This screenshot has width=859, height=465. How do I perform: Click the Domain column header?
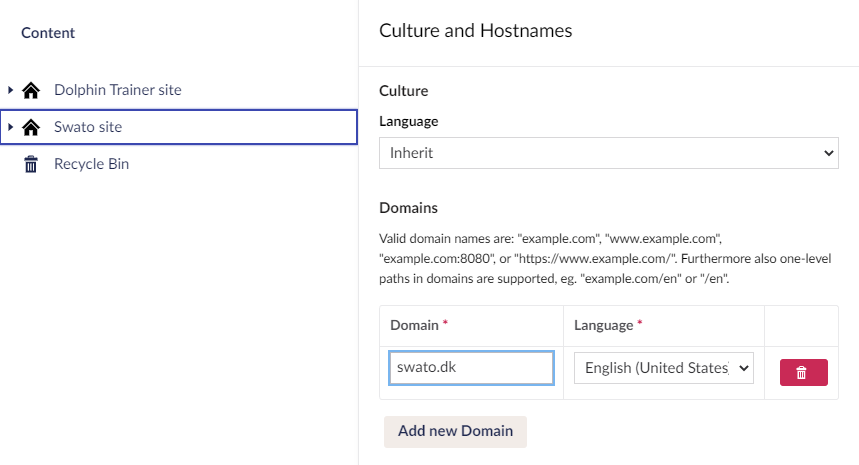414,325
